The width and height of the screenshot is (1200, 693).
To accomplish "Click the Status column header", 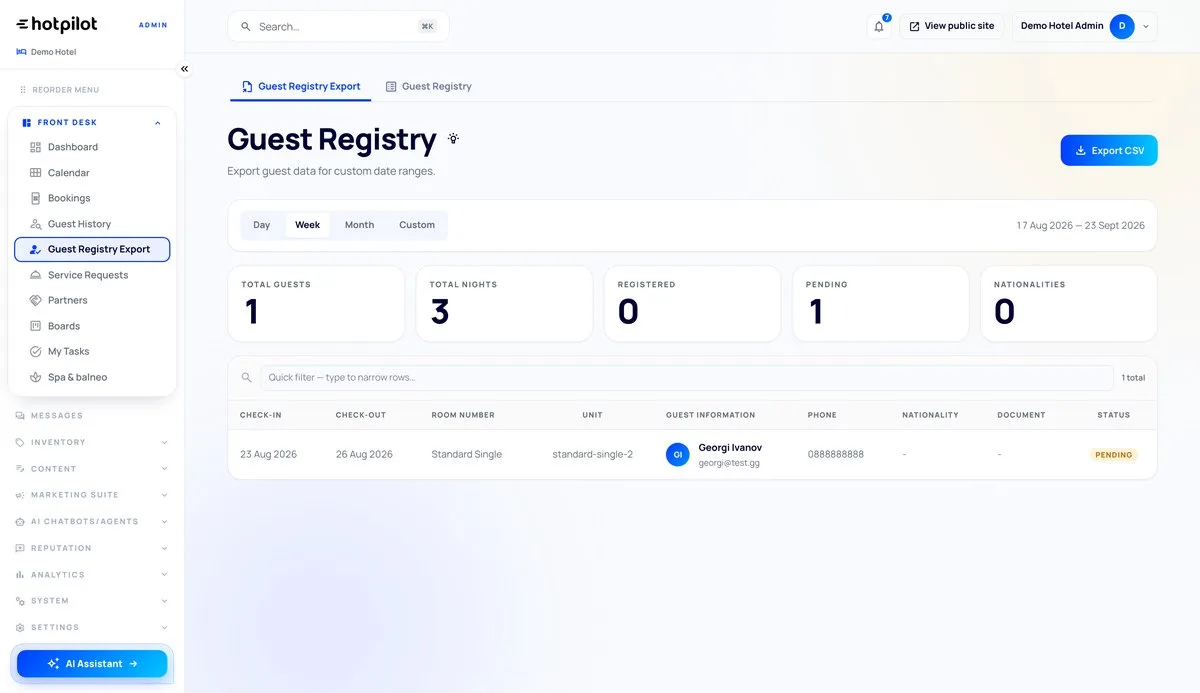I will tap(1113, 415).
